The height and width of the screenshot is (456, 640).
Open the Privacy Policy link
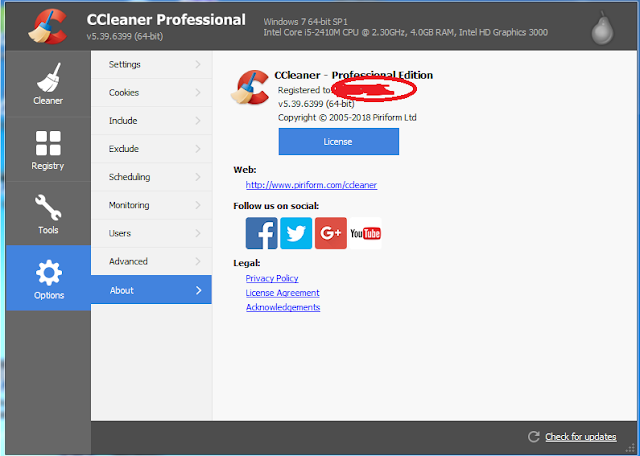pyautogui.click(x=272, y=278)
